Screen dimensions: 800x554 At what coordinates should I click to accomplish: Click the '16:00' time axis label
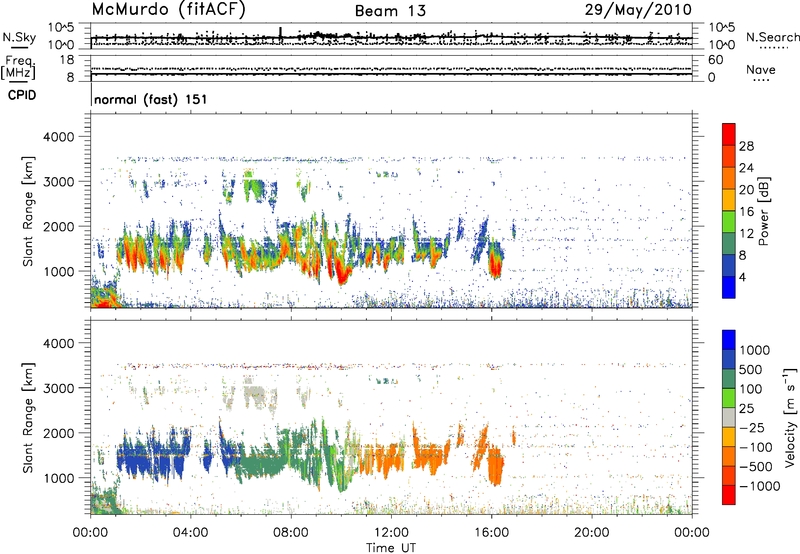click(491, 533)
